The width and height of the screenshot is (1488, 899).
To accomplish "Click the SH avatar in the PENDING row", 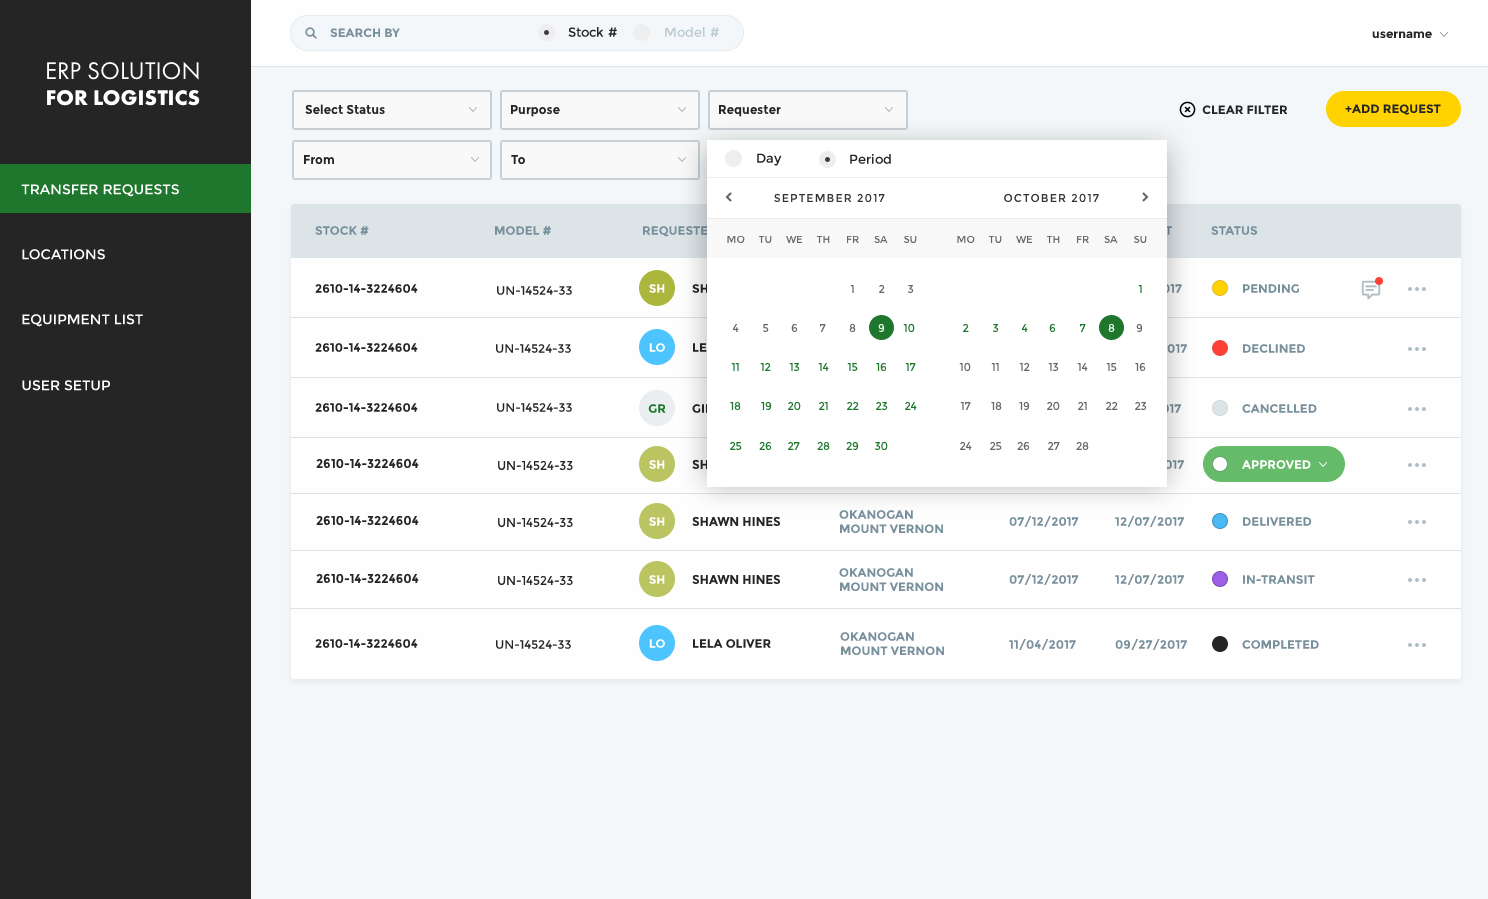I will (x=657, y=289).
